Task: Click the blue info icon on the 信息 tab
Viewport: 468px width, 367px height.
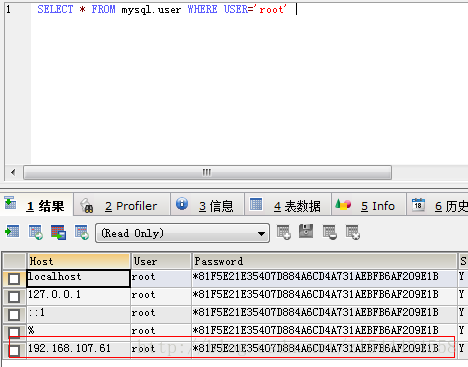Action: click(x=182, y=203)
